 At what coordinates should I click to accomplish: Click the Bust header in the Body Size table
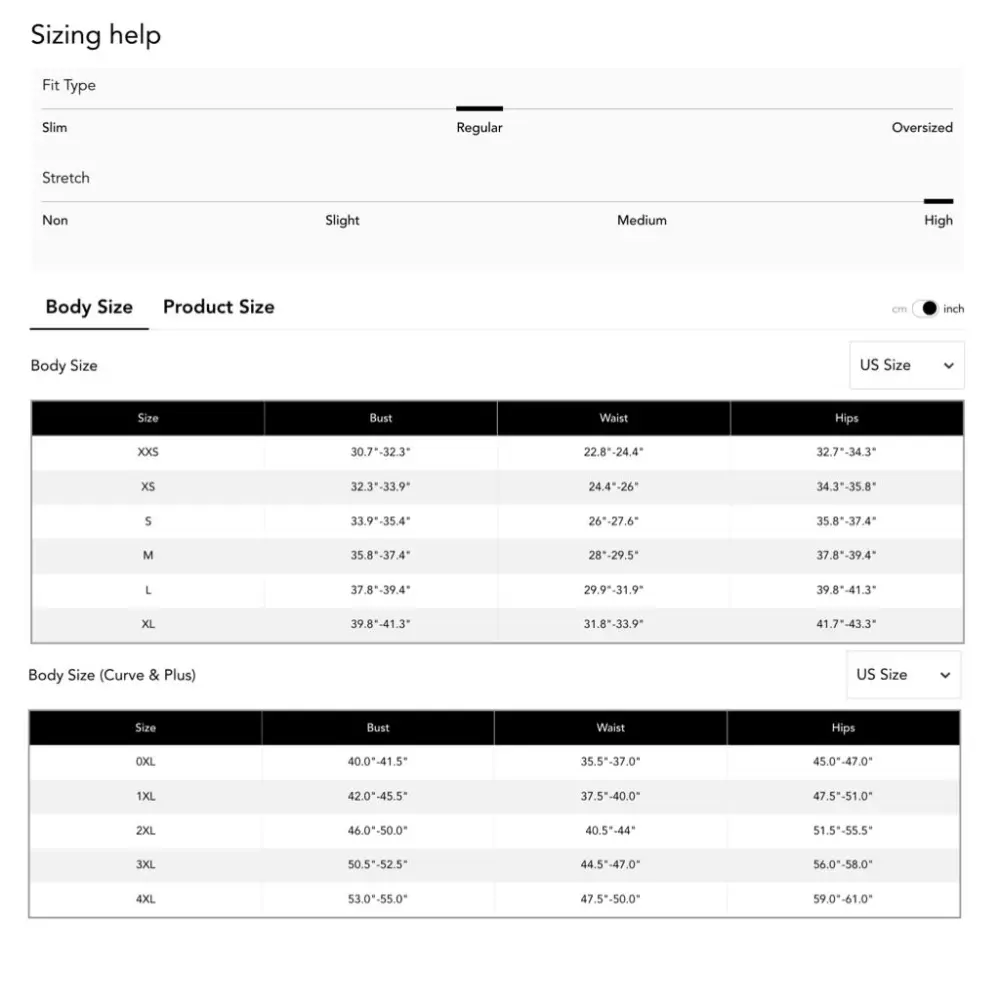click(x=381, y=418)
